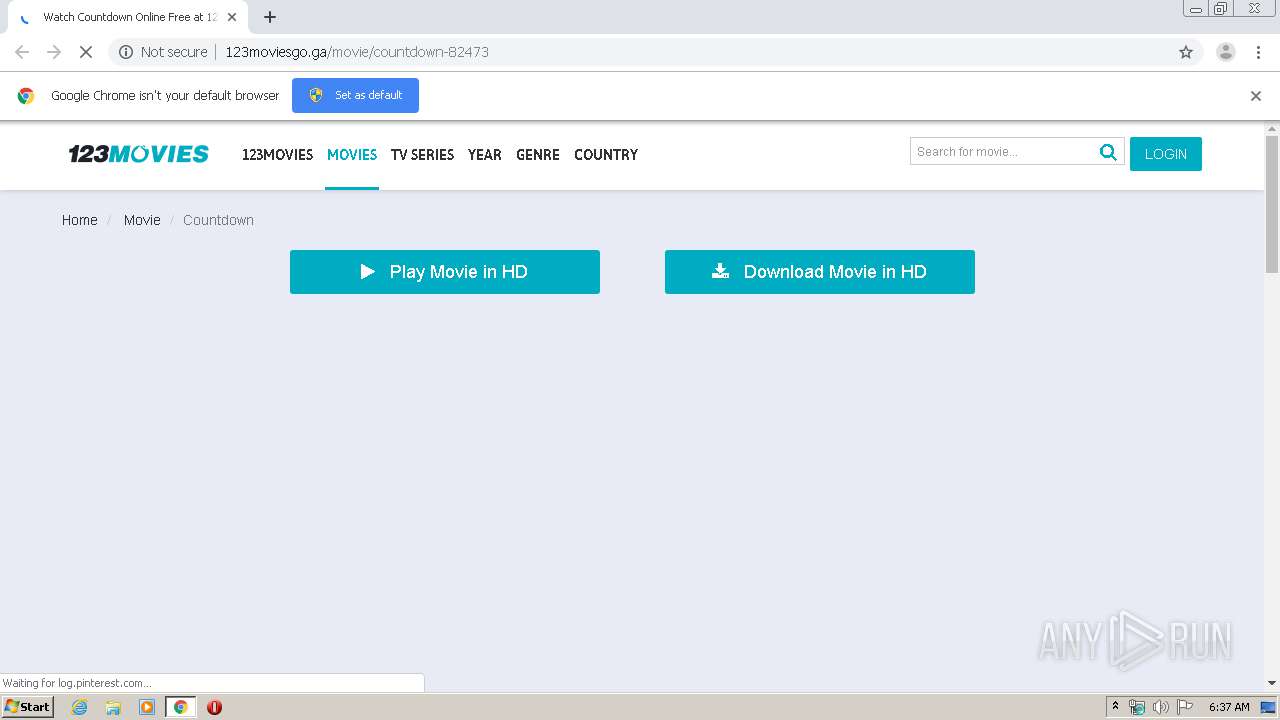Screen dimensions: 1280x720
Task: Click the scrollbar up arrow
Action: pyautogui.click(x=1272, y=129)
